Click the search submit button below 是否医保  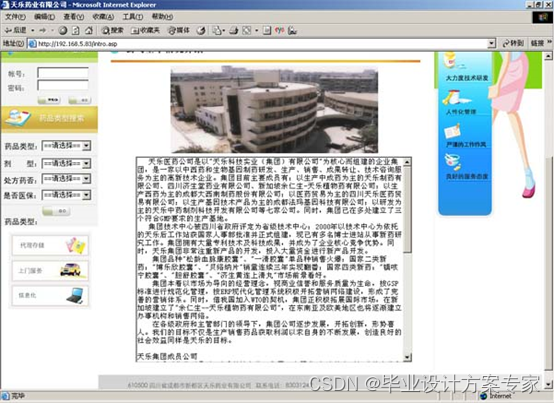tap(56, 211)
